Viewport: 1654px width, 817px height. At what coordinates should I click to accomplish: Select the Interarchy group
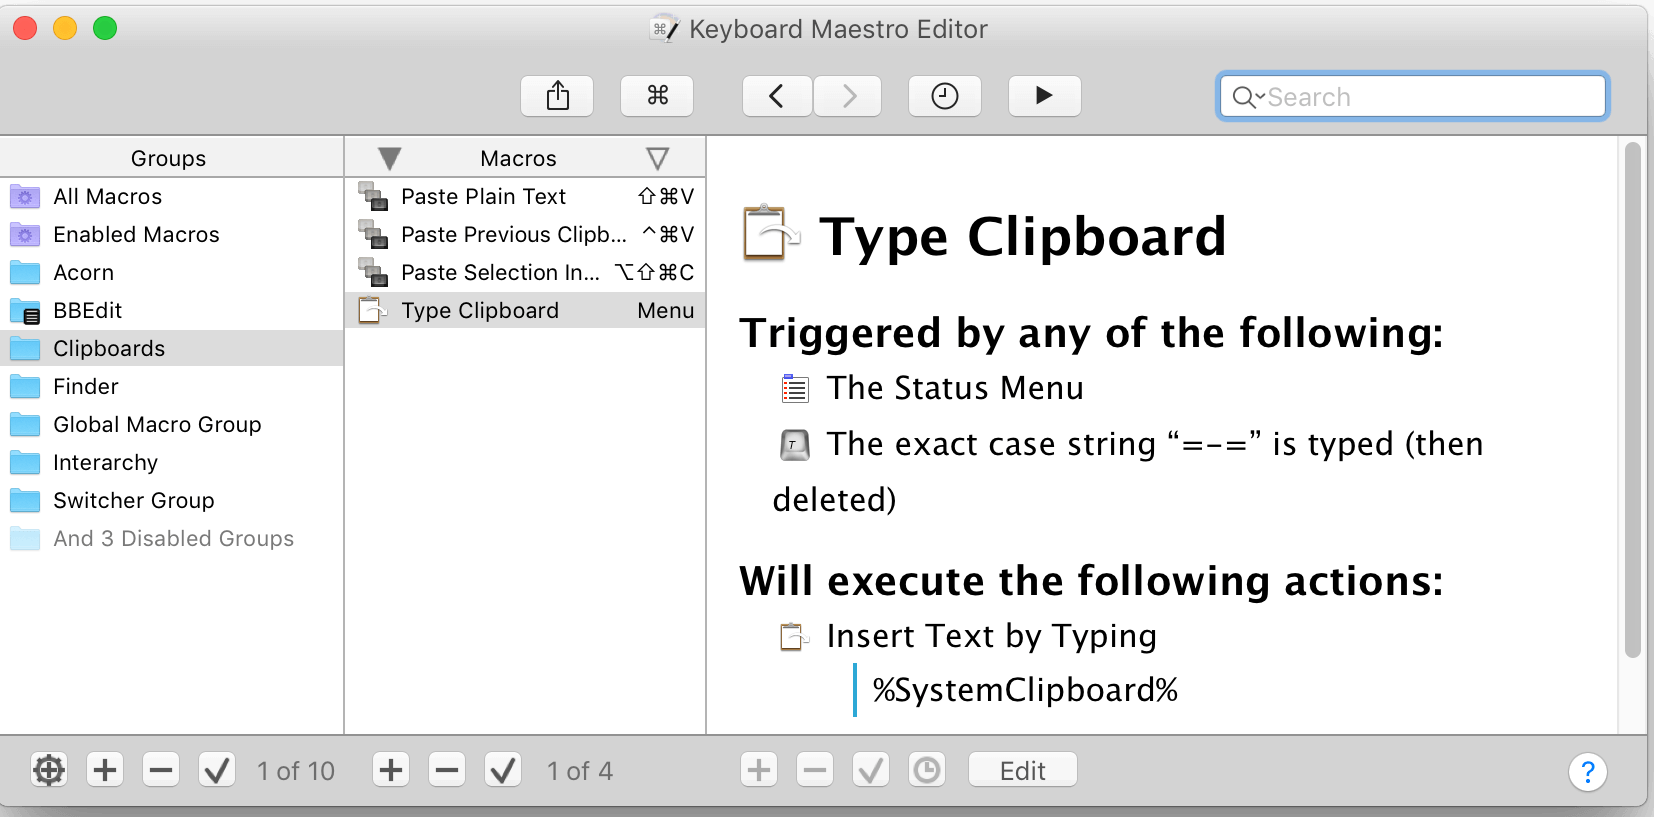pos(172,462)
